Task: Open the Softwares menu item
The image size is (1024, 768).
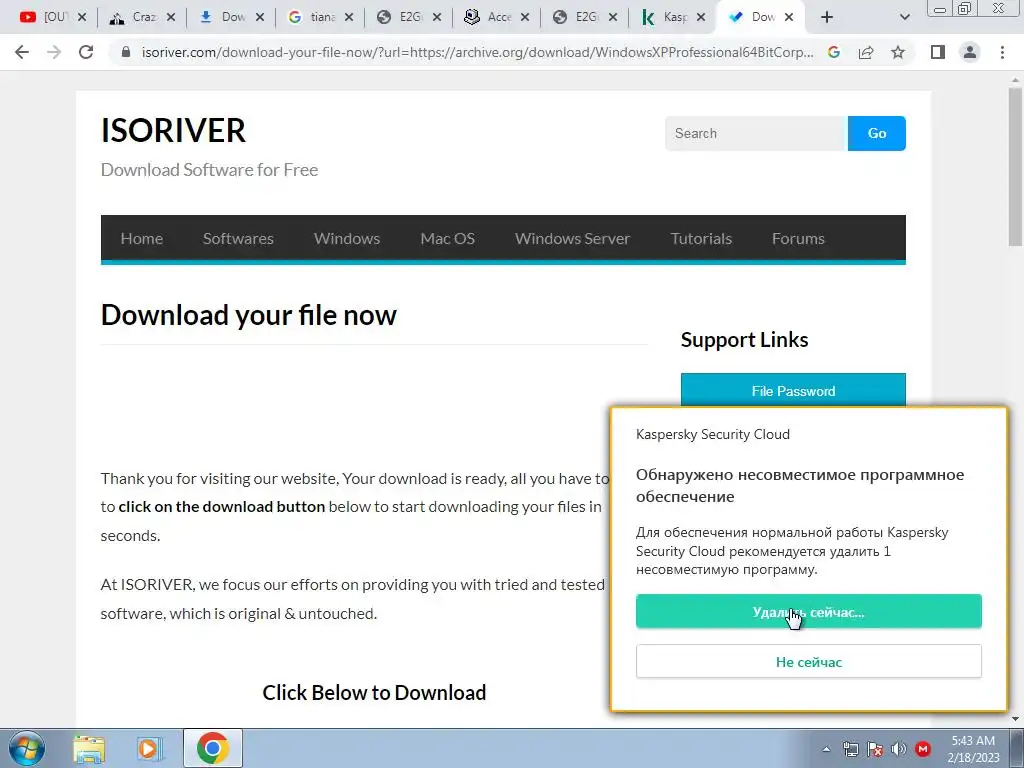Action: [238, 238]
